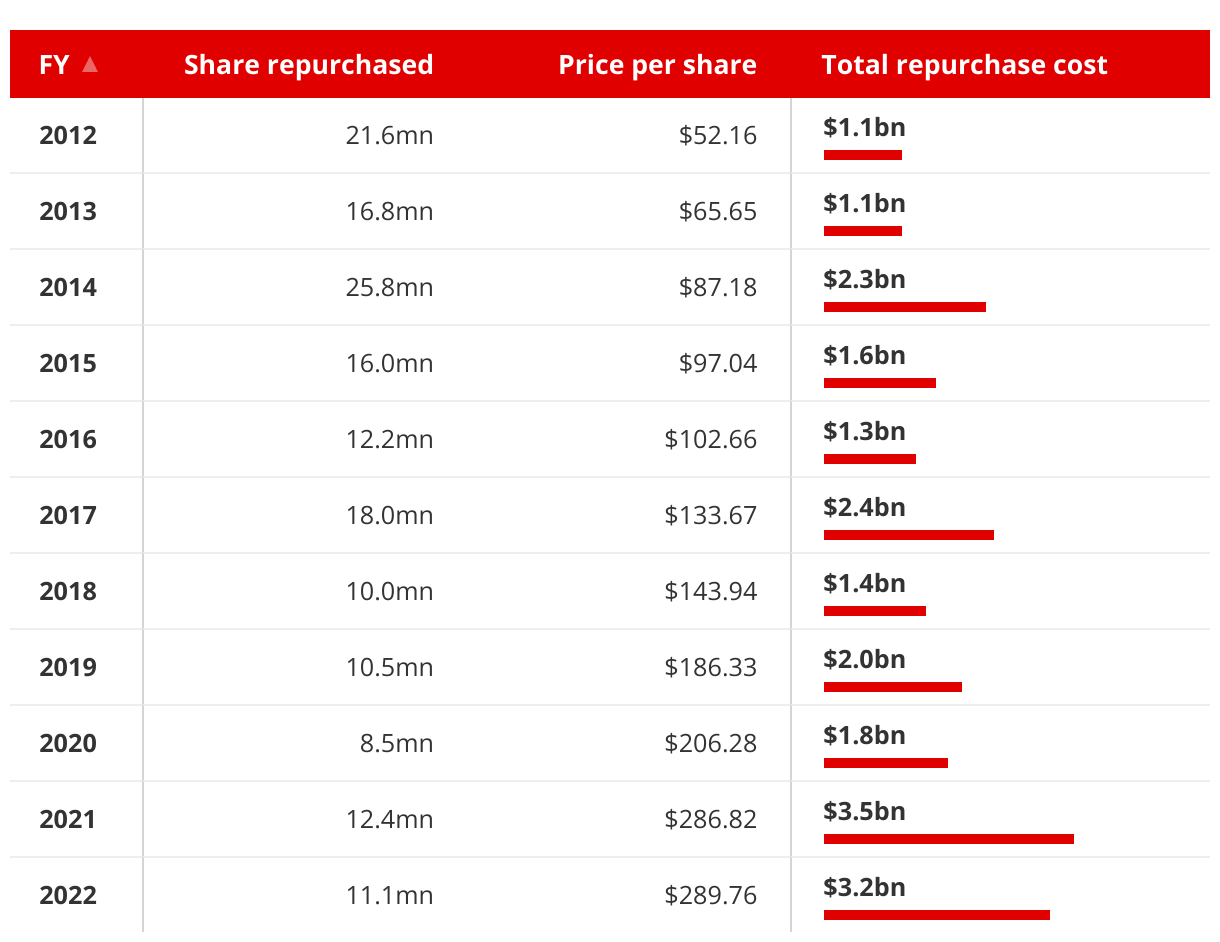Select the 2020 fiscal year row label
Image resolution: width=1220 pixels, height=942 pixels.
point(68,743)
